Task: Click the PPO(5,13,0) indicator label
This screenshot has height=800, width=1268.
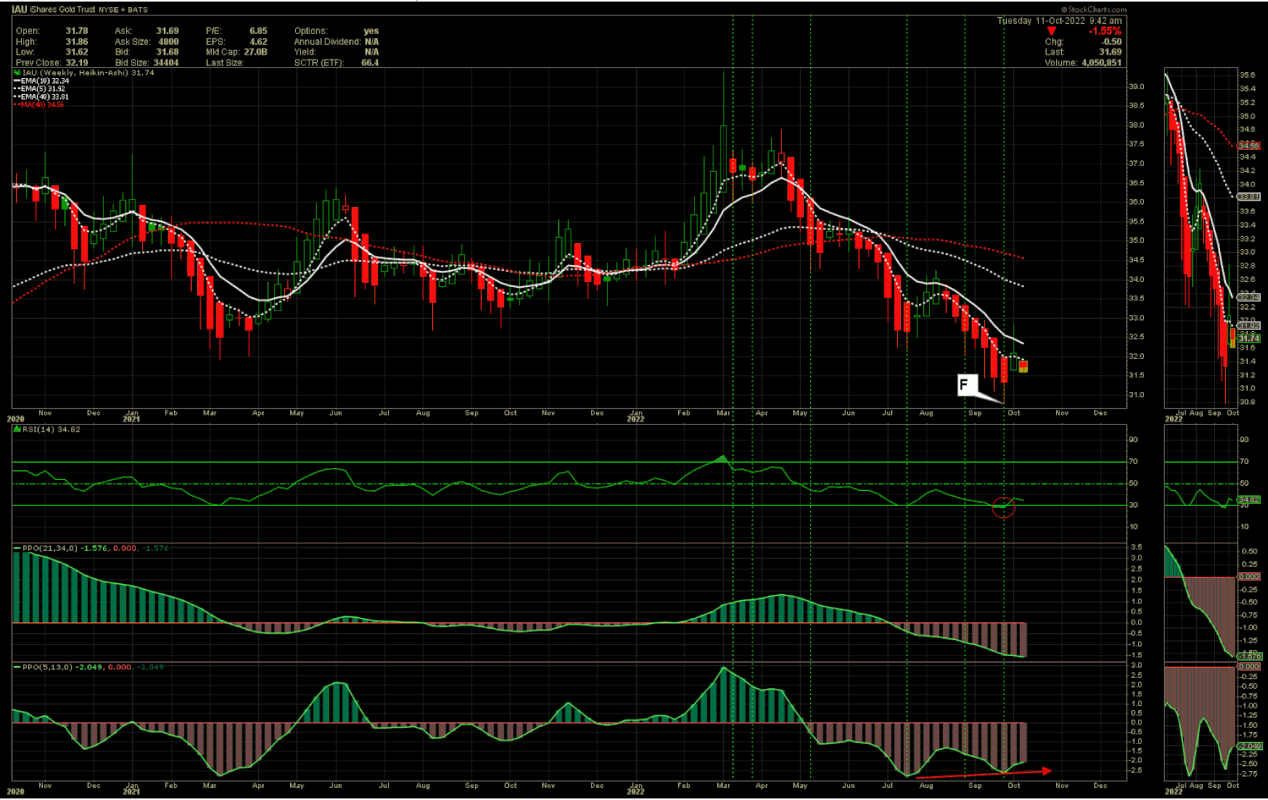Action: click(45, 665)
